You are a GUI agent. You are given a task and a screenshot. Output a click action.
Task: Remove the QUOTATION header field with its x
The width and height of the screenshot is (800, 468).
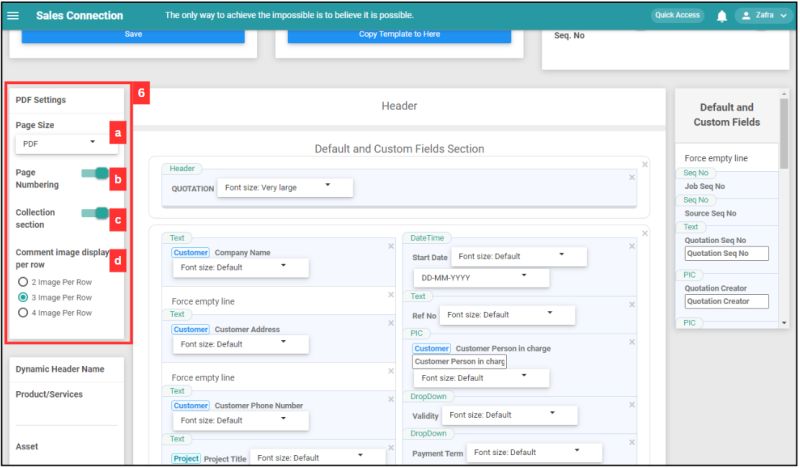click(x=632, y=177)
